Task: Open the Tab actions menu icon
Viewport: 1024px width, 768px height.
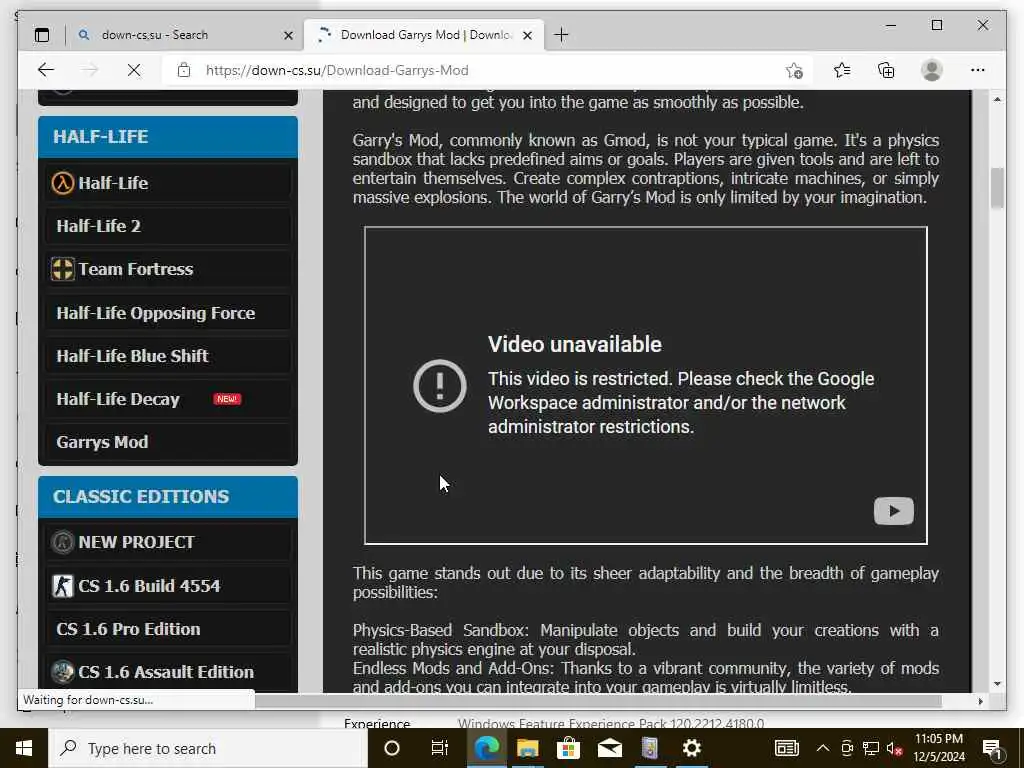Action: click(x=42, y=35)
